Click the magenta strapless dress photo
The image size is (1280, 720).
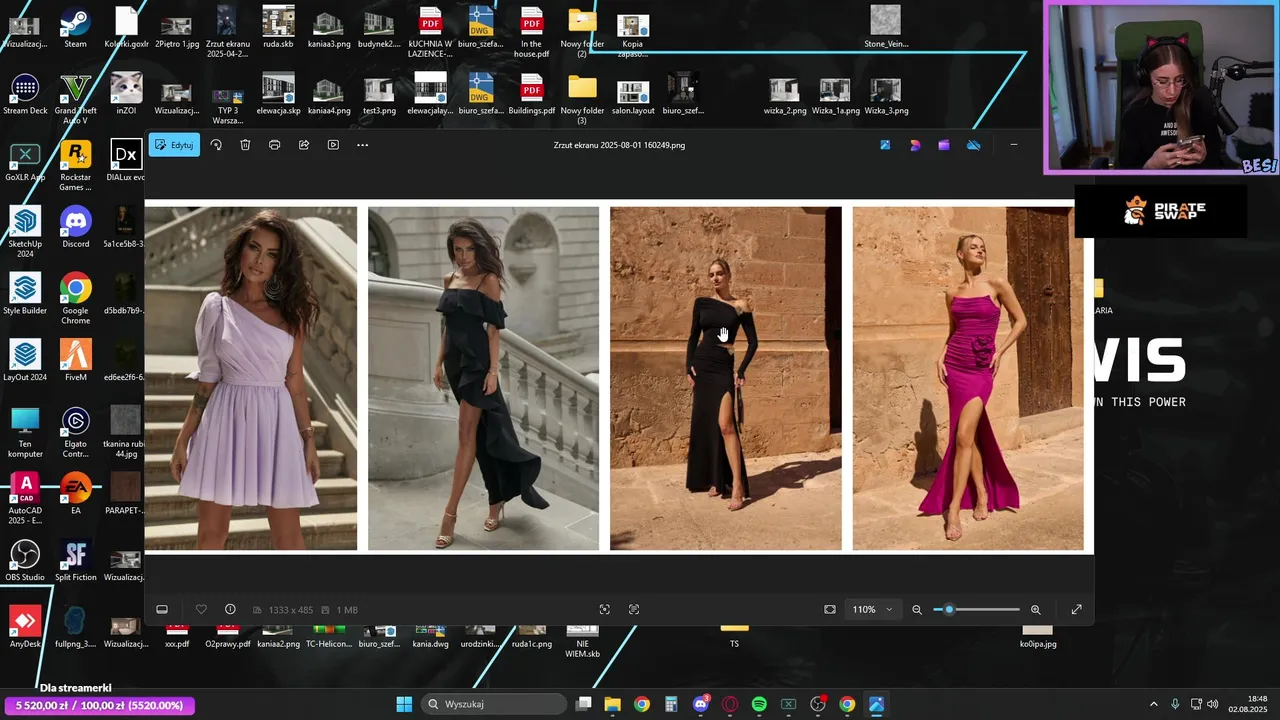(x=968, y=378)
